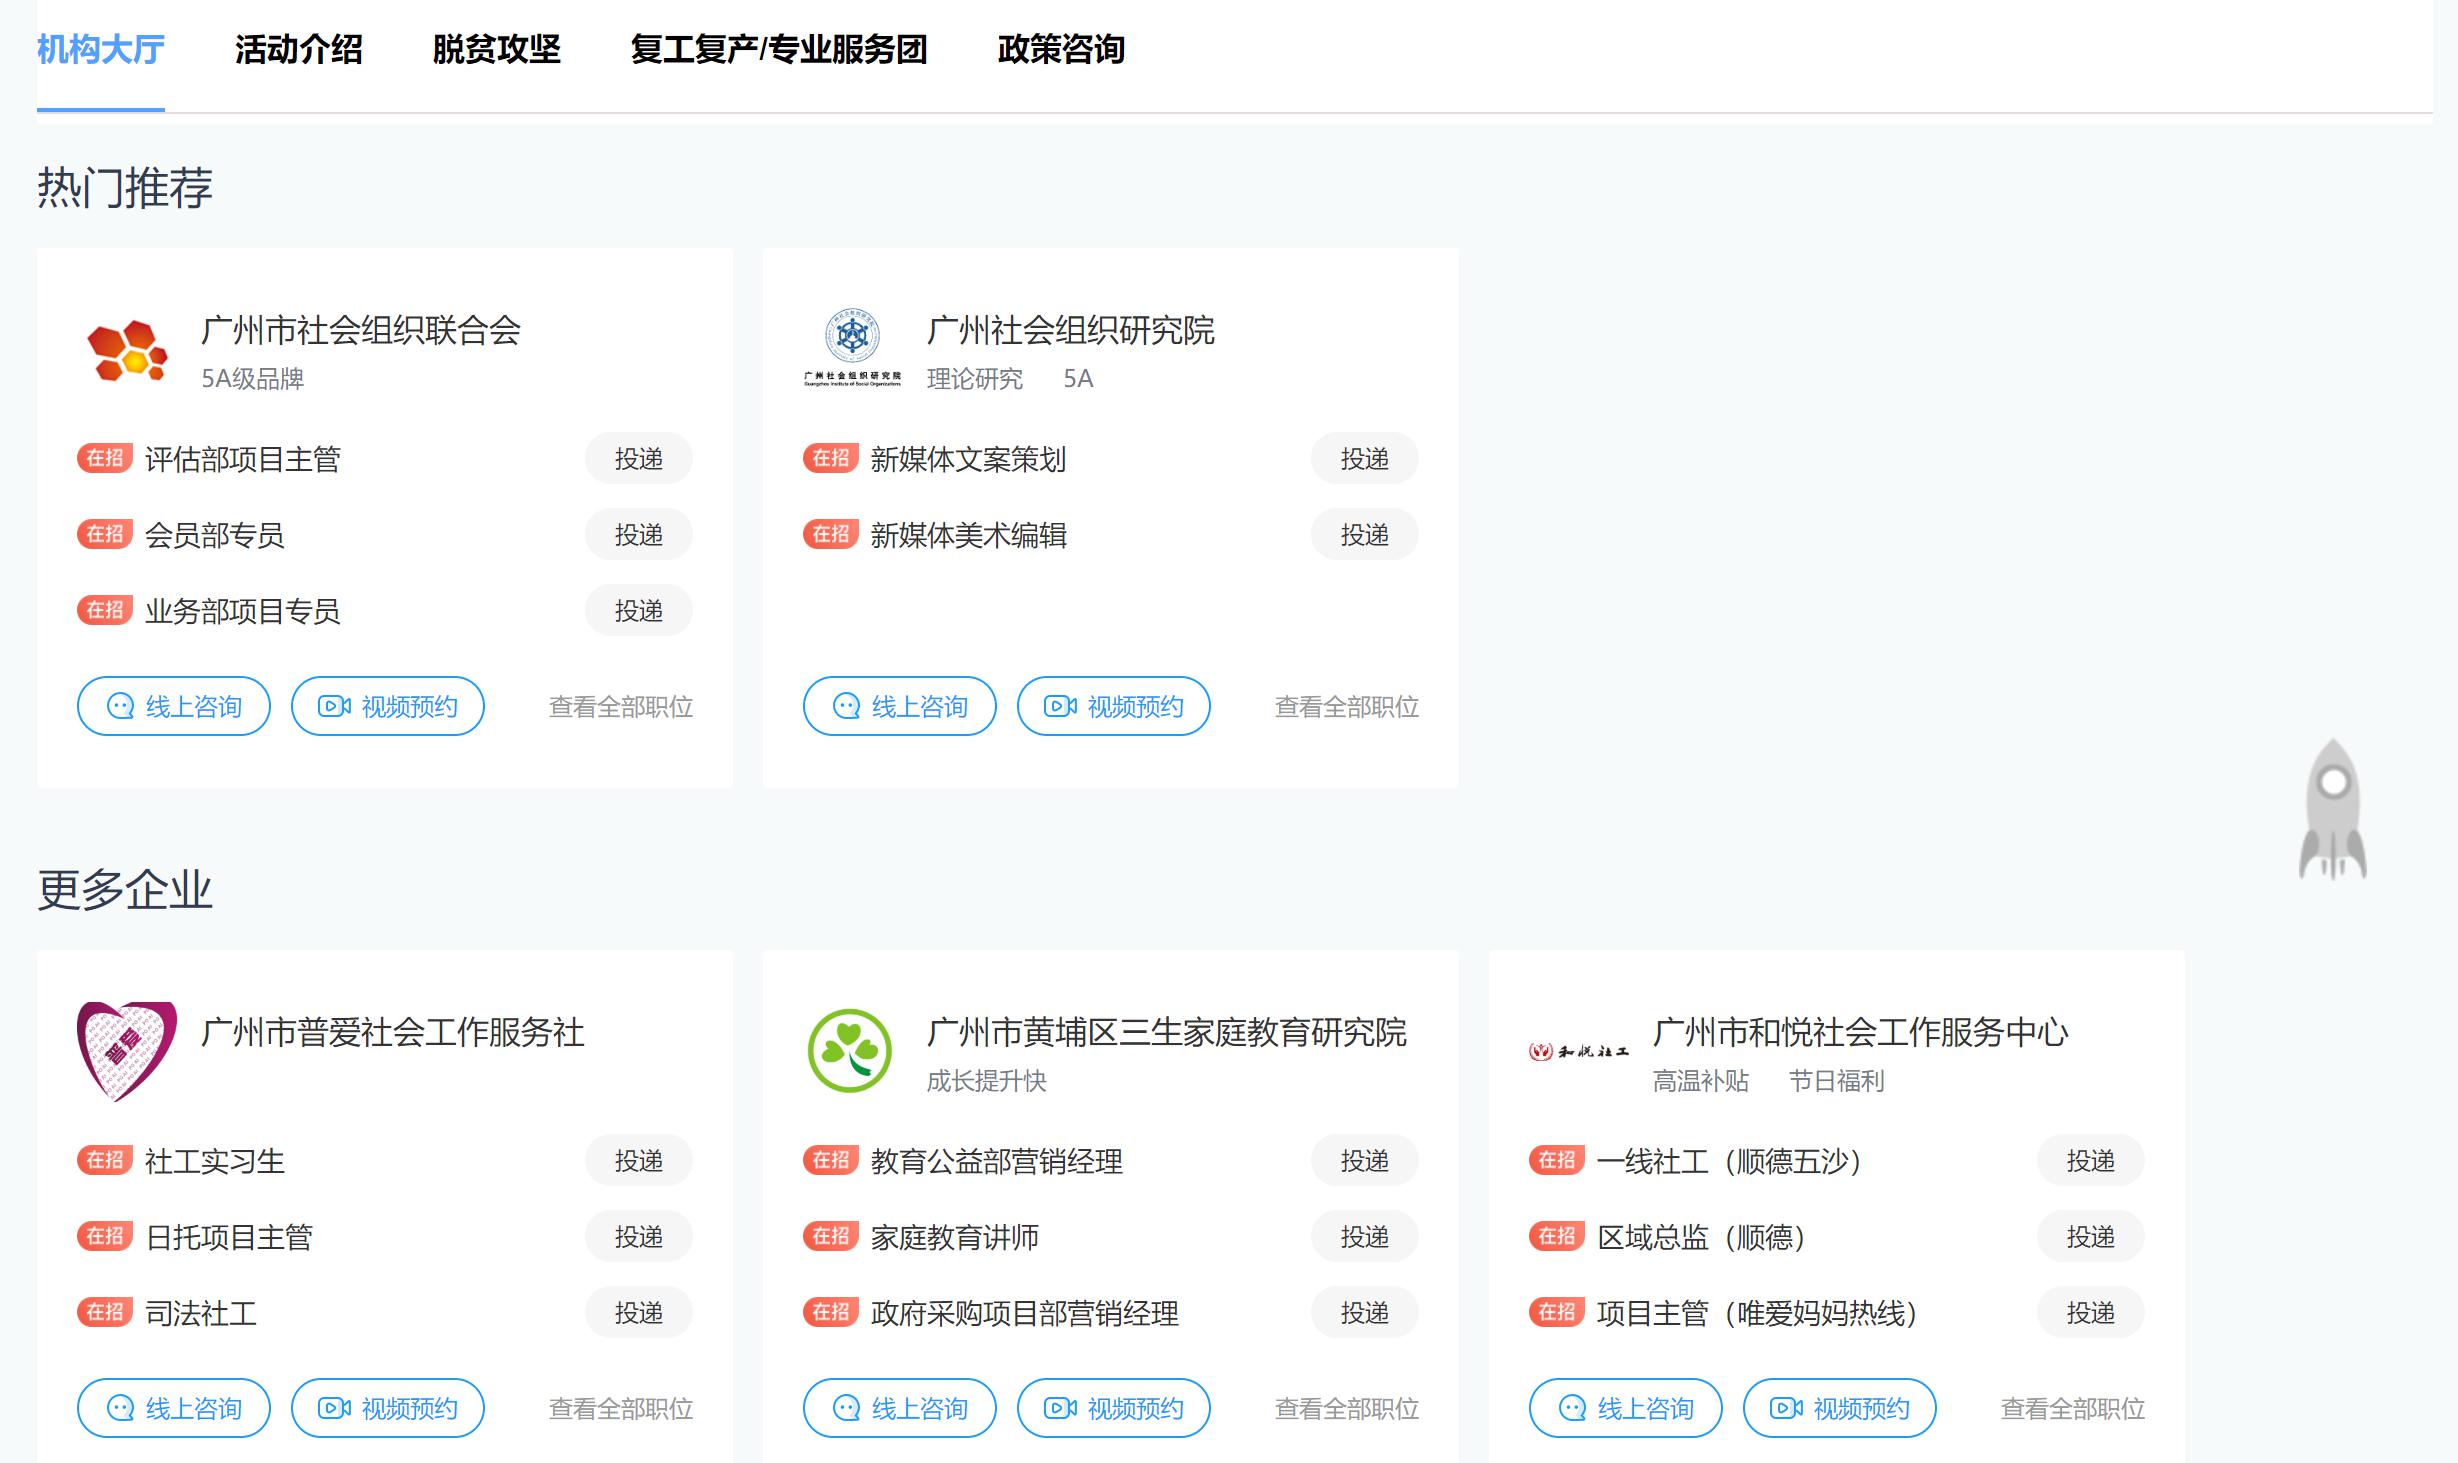Screen dimensions: 2458x1463
Task: Open 广州市普爱社会工作服务社 heart logo
Action: click(x=127, y=1051)
